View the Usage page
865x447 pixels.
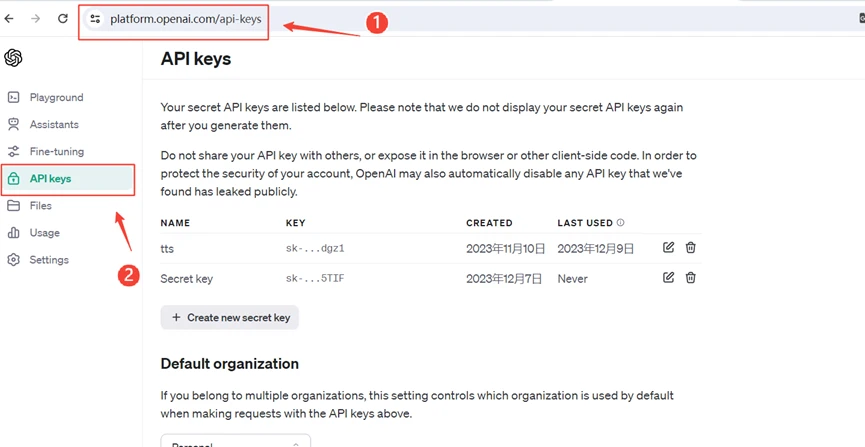44,232
